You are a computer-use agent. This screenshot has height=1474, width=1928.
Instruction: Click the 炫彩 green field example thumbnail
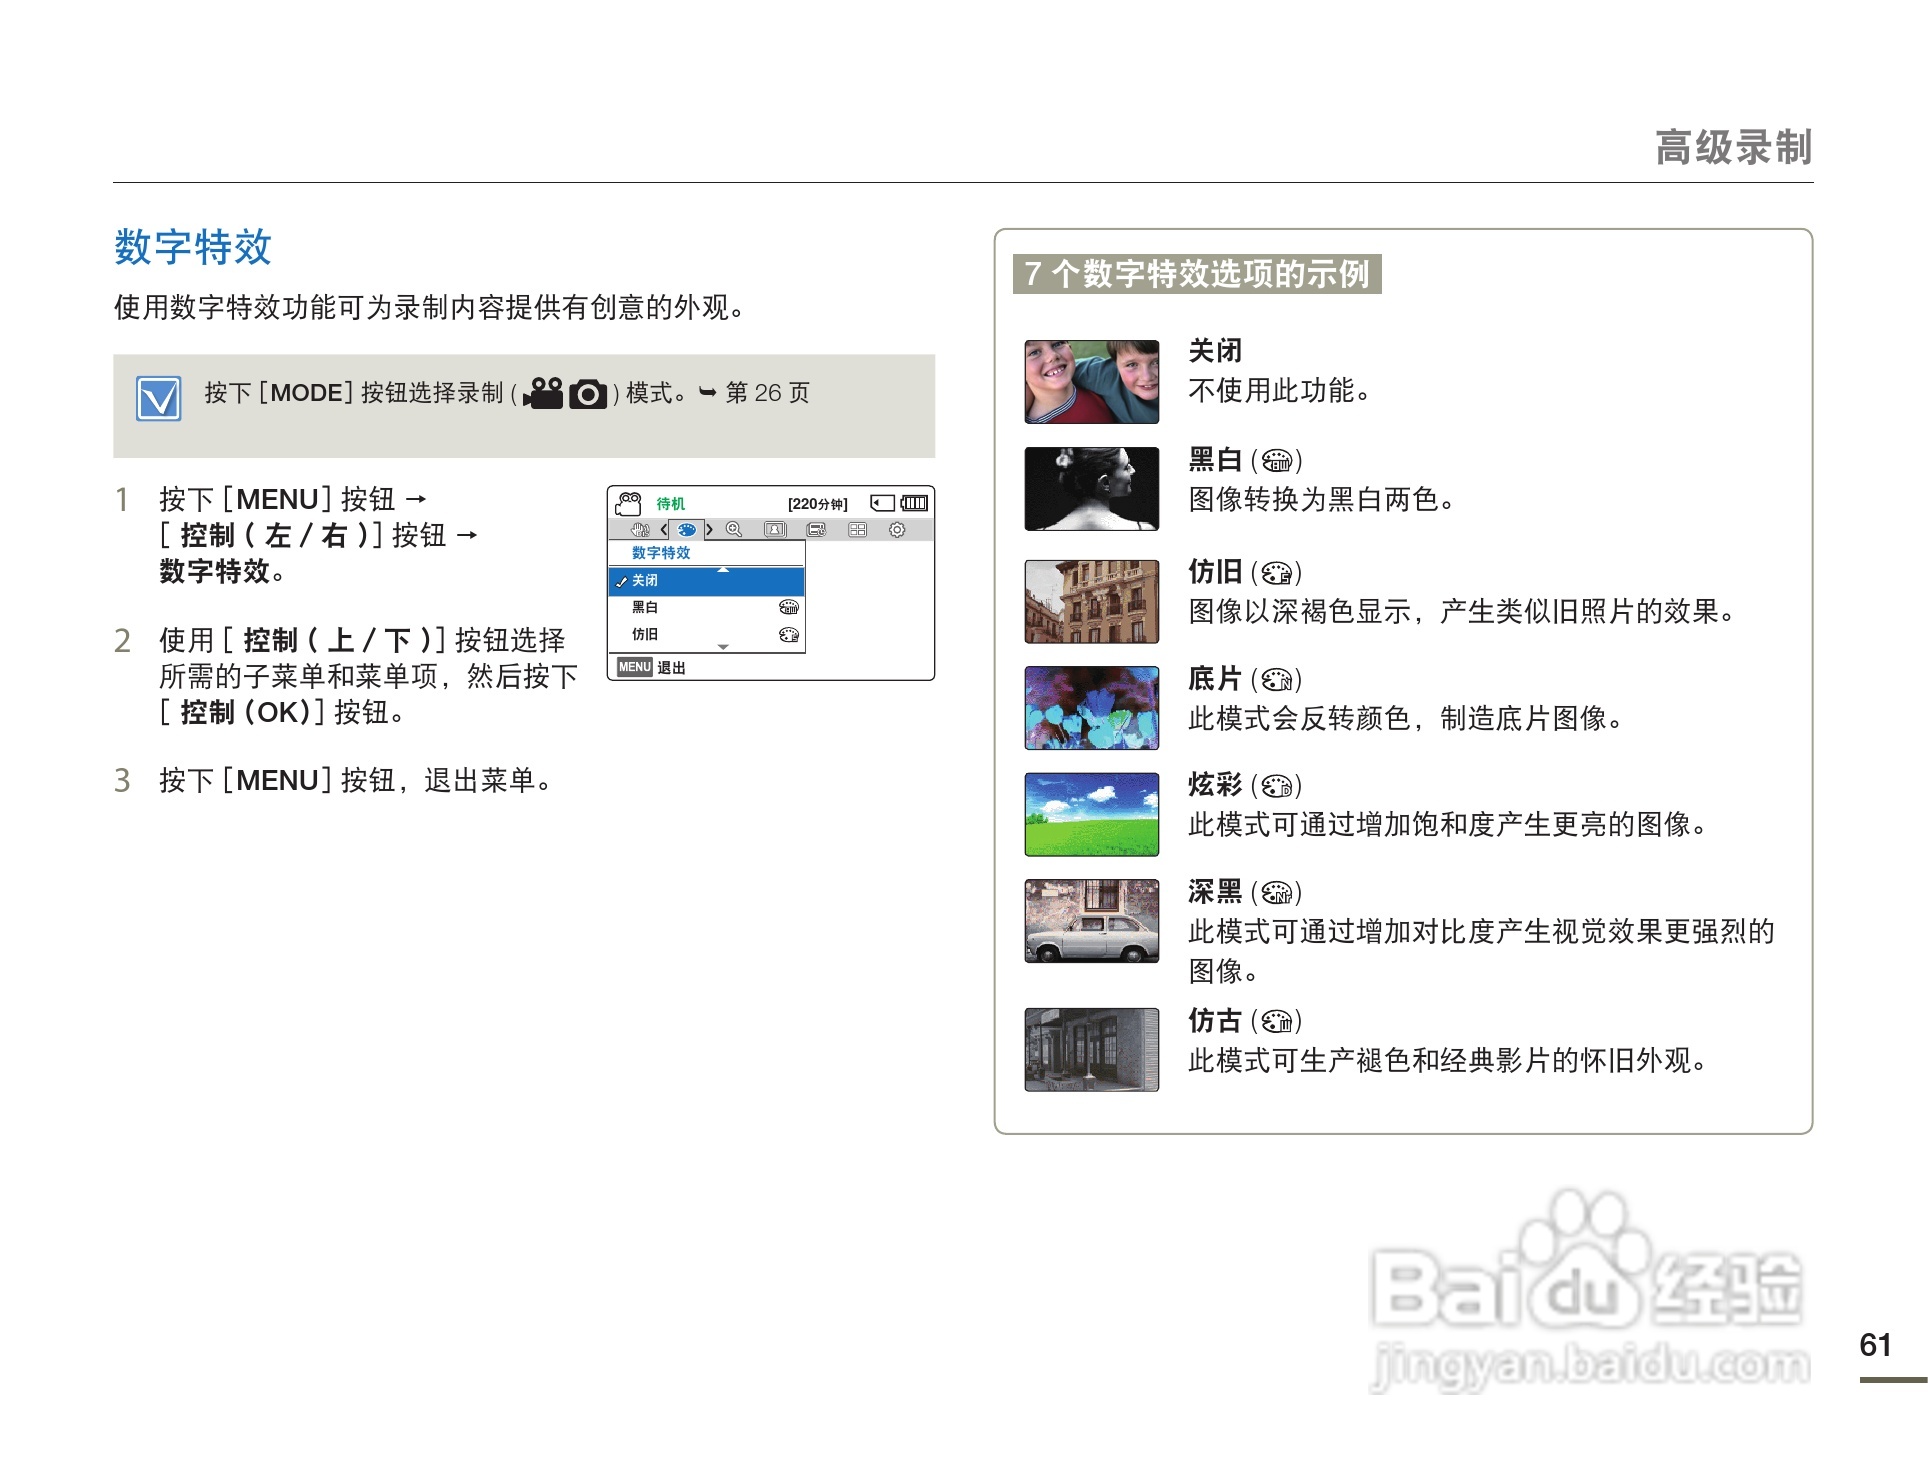point(1090,815)
